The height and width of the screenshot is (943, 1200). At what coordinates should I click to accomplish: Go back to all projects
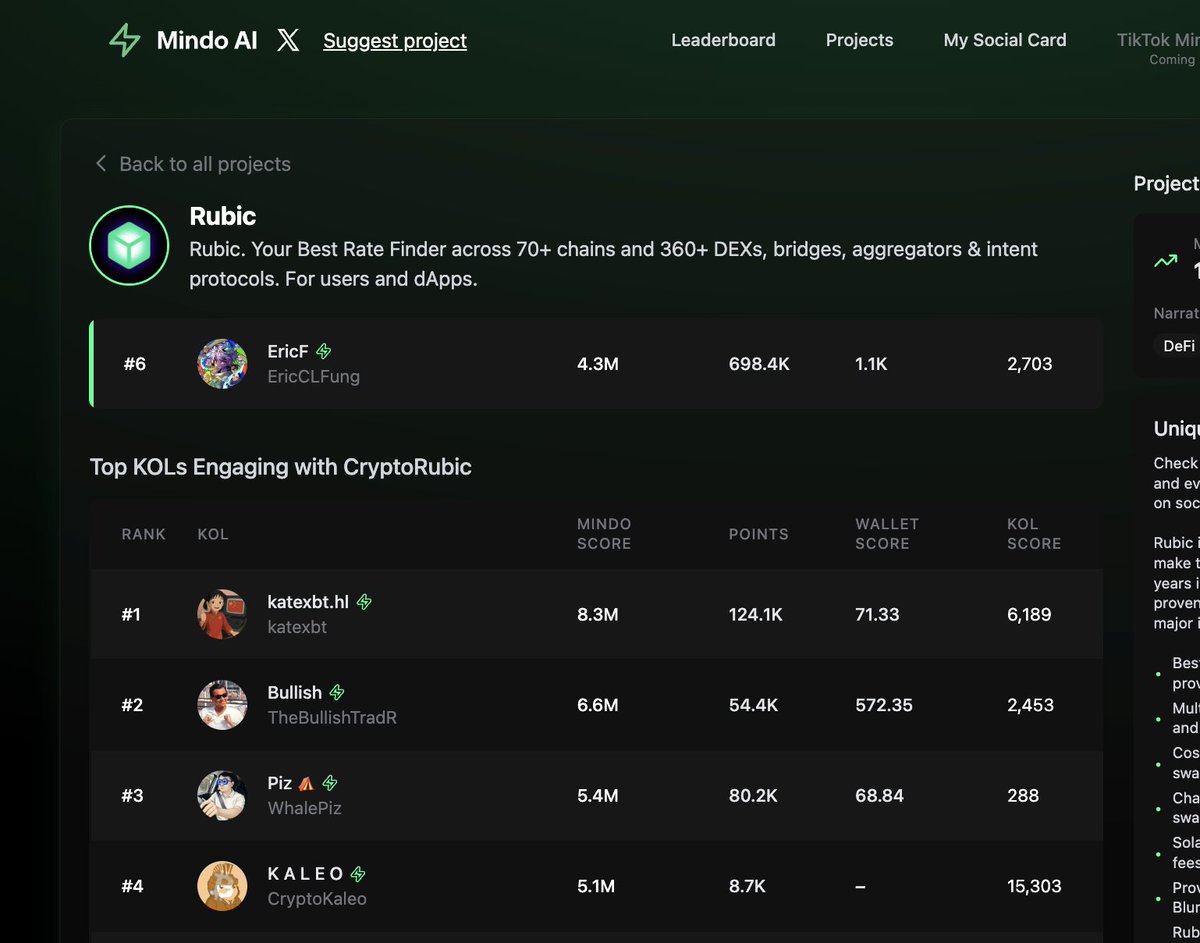click(204, 164)
